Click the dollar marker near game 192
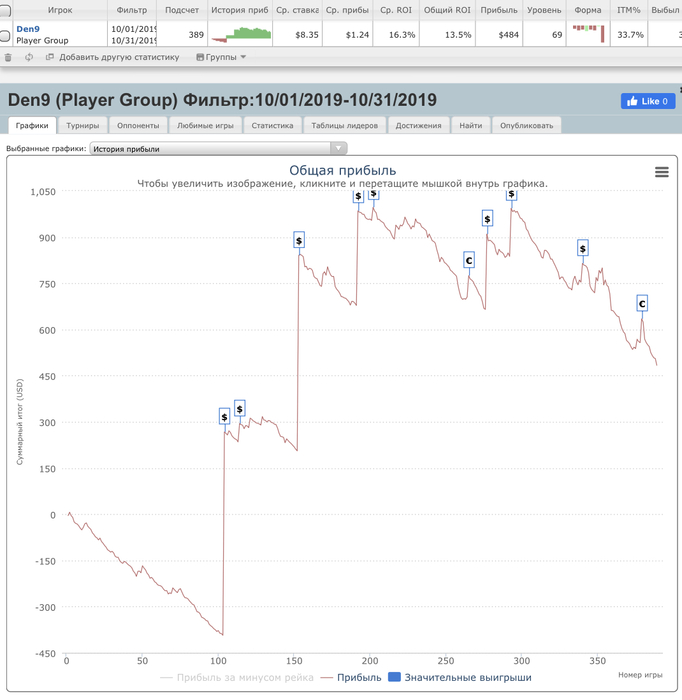The width and height of the screenshot is (682, 700). (358, 196)
